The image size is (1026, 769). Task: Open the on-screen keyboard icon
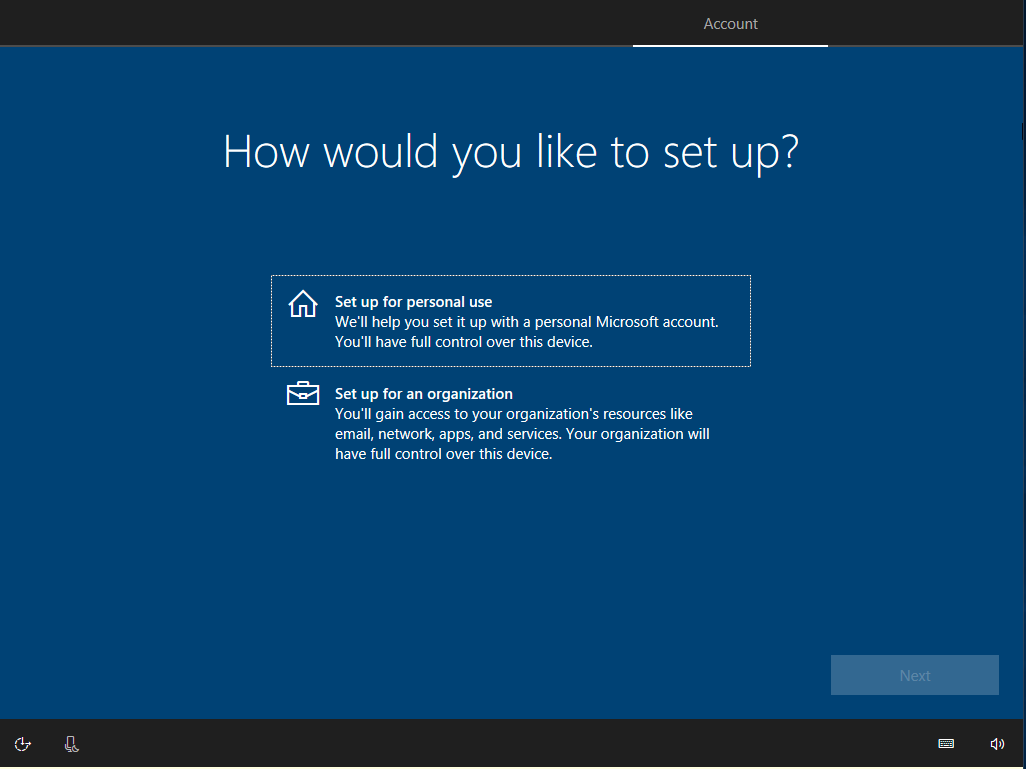coord(946,743)
